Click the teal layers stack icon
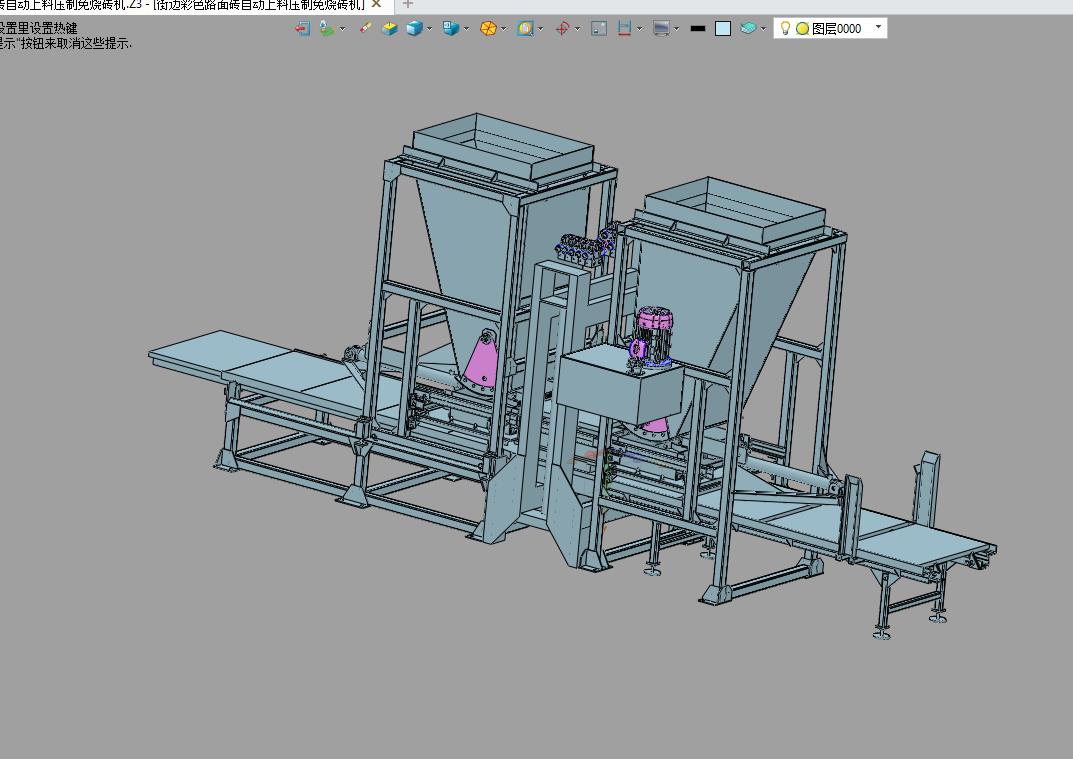The image size is (1073, 759). (748, 28)
